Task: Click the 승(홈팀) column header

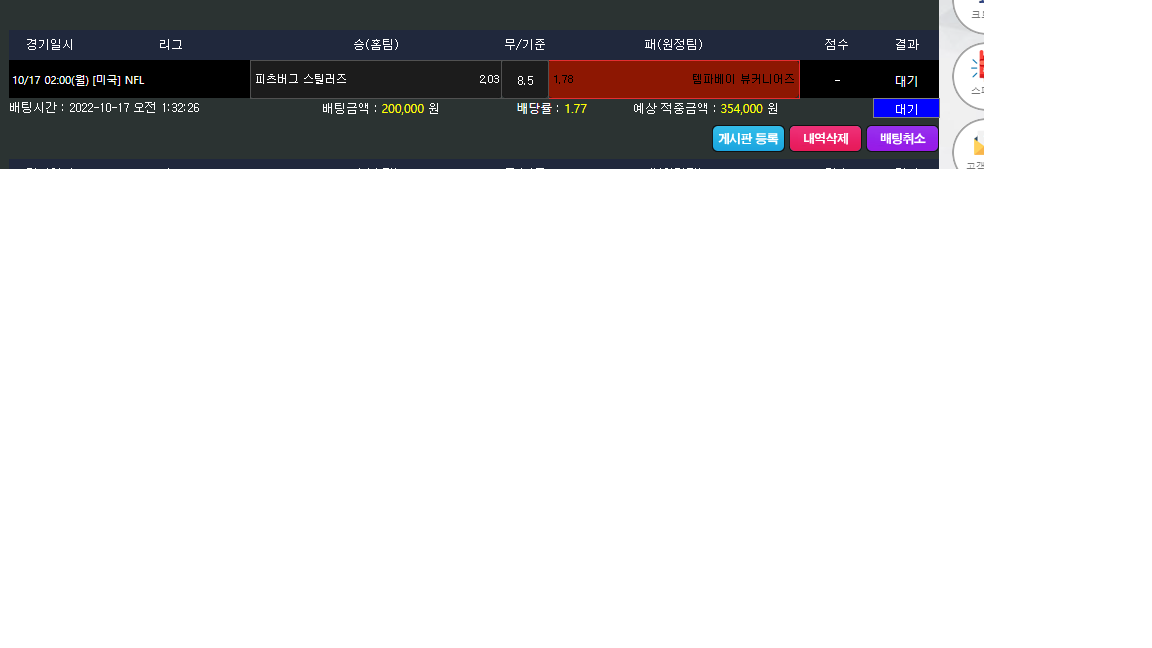Action: [376, 45]
